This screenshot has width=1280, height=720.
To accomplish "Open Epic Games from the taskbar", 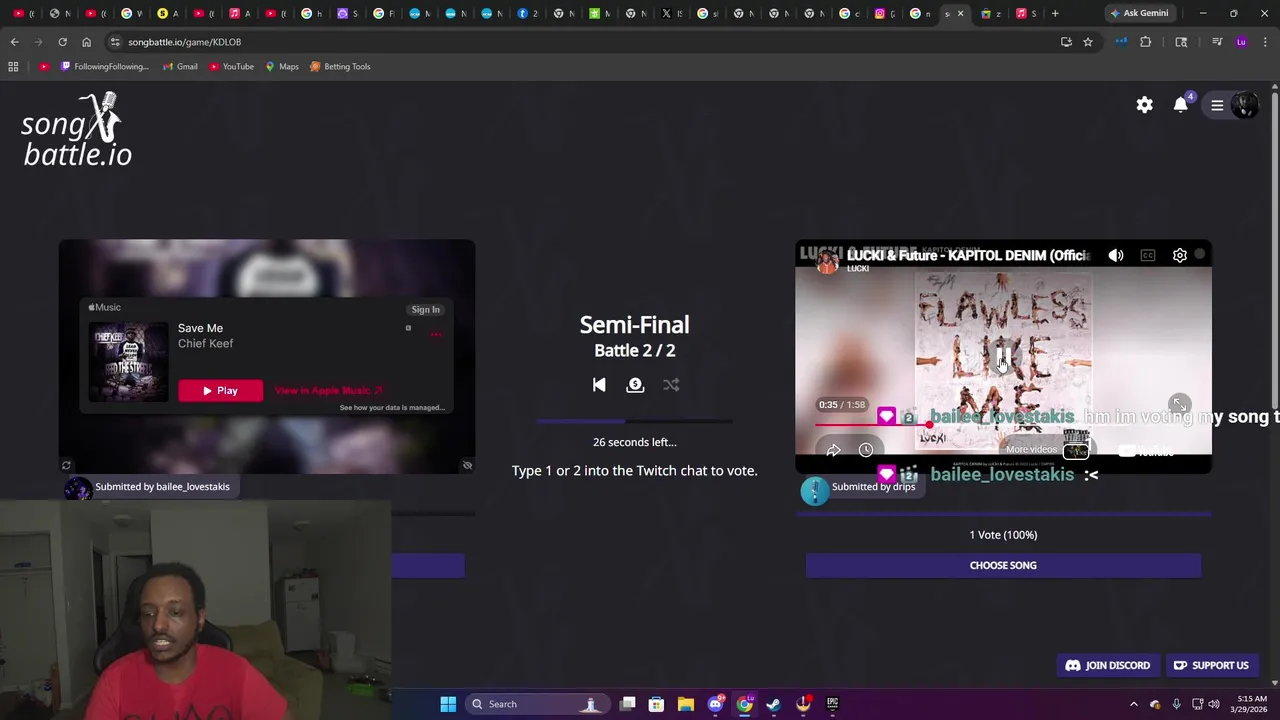I will click(x=832, y=704).
